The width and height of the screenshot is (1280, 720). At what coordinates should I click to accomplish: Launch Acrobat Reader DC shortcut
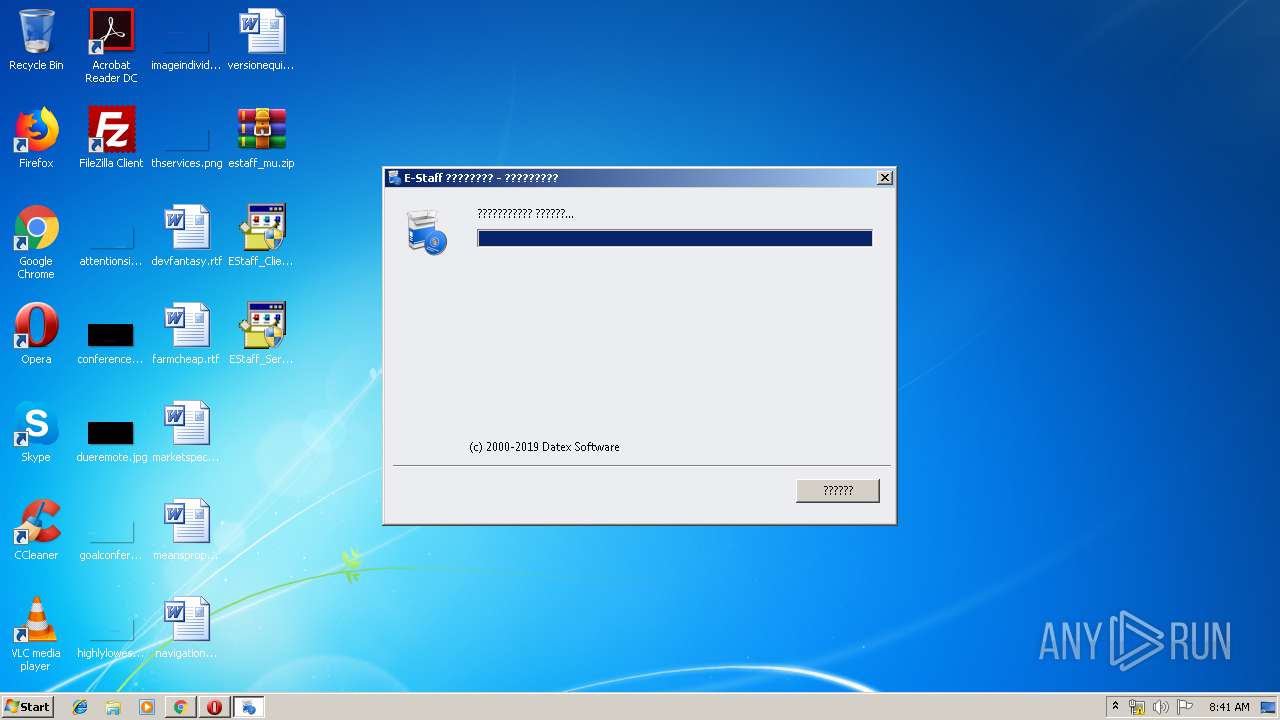(x=111, y=46)
